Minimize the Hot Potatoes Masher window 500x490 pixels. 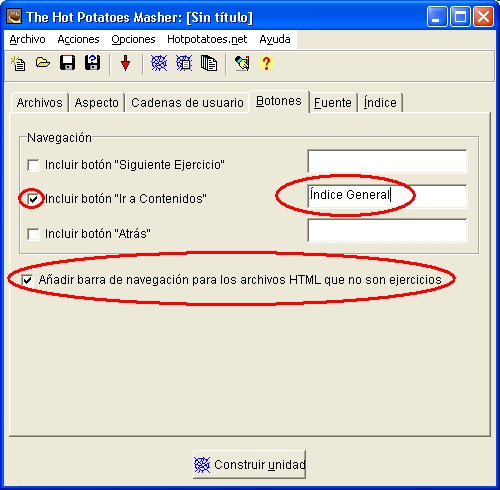click(437, 17)
